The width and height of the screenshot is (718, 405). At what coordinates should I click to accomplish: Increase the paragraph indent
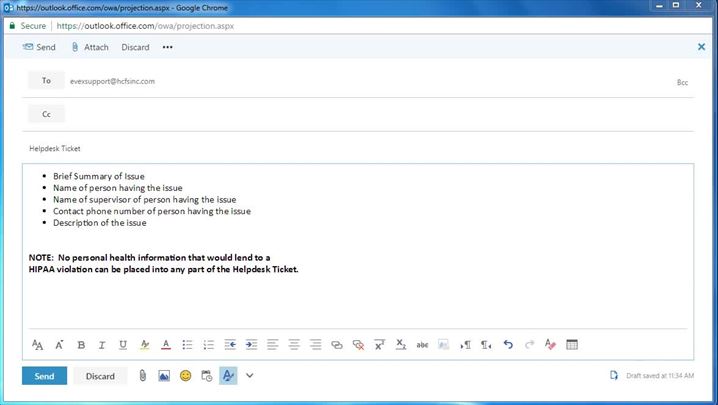pyautogui.click(x=251, y=345)
